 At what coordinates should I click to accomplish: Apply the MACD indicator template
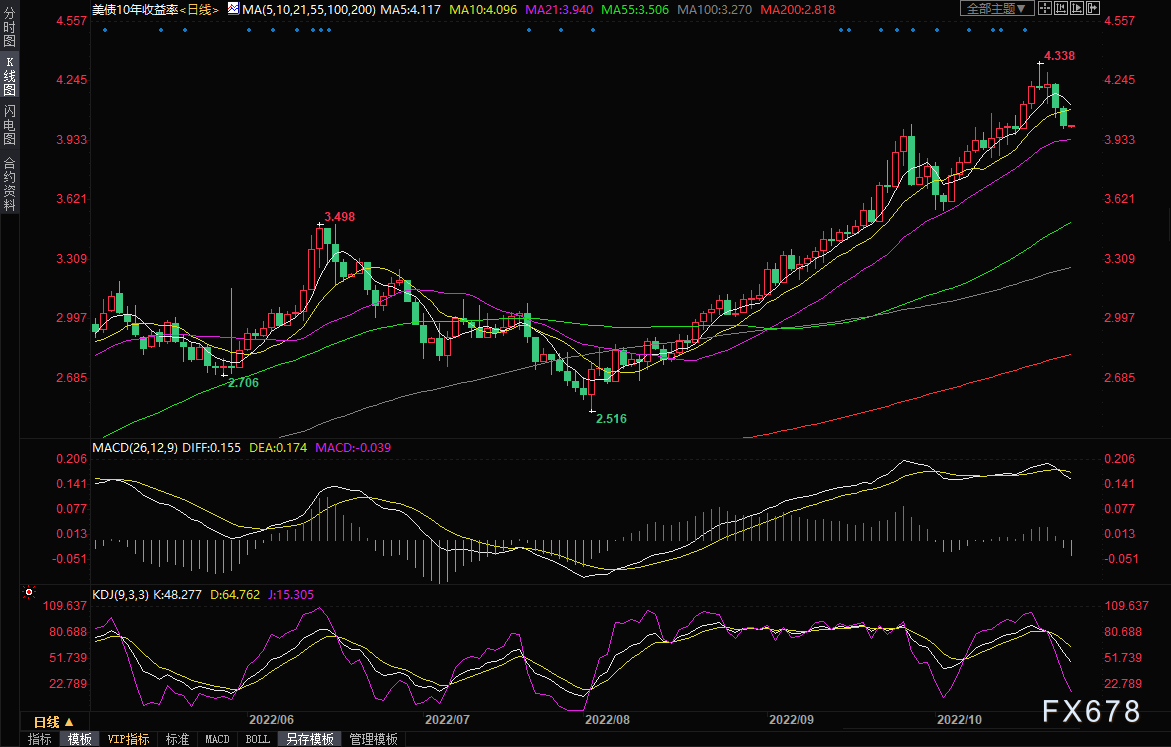tap(217, 739)
